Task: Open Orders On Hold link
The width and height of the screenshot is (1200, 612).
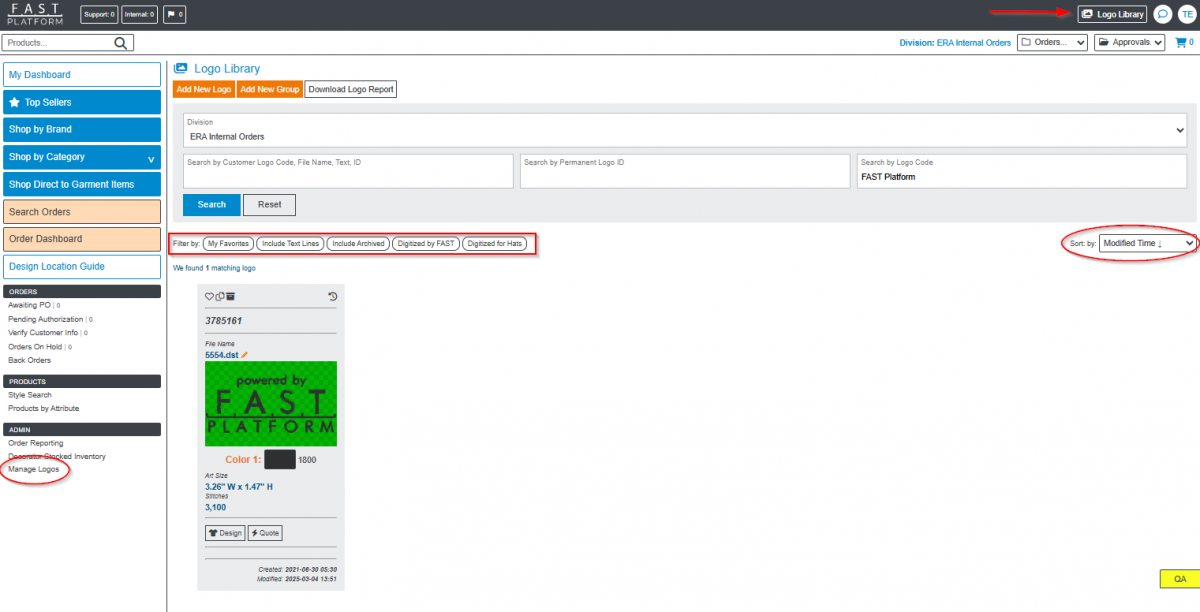Action: click(36, 347)
